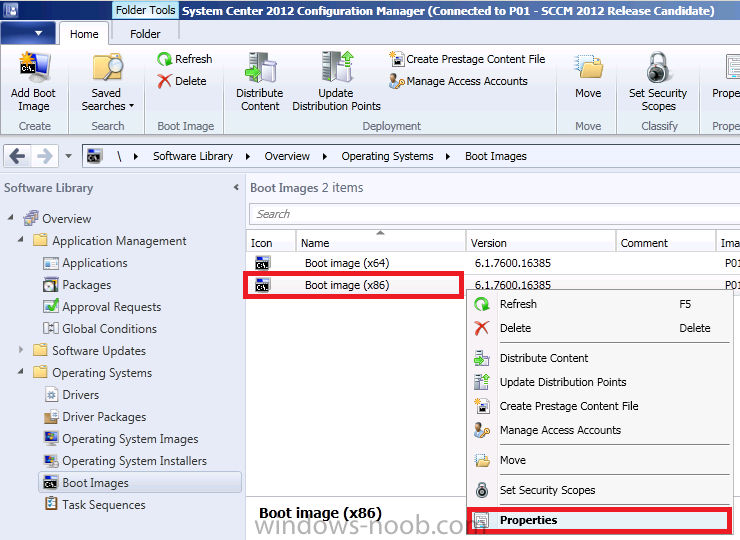Switch to the Home ribbon tab

(x=84, y=34)
